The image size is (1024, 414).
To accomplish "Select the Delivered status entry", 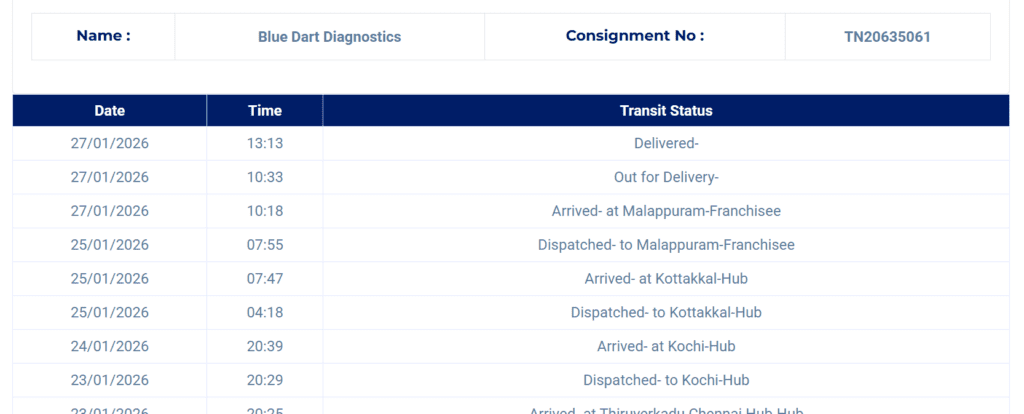I will pos(666,143).
